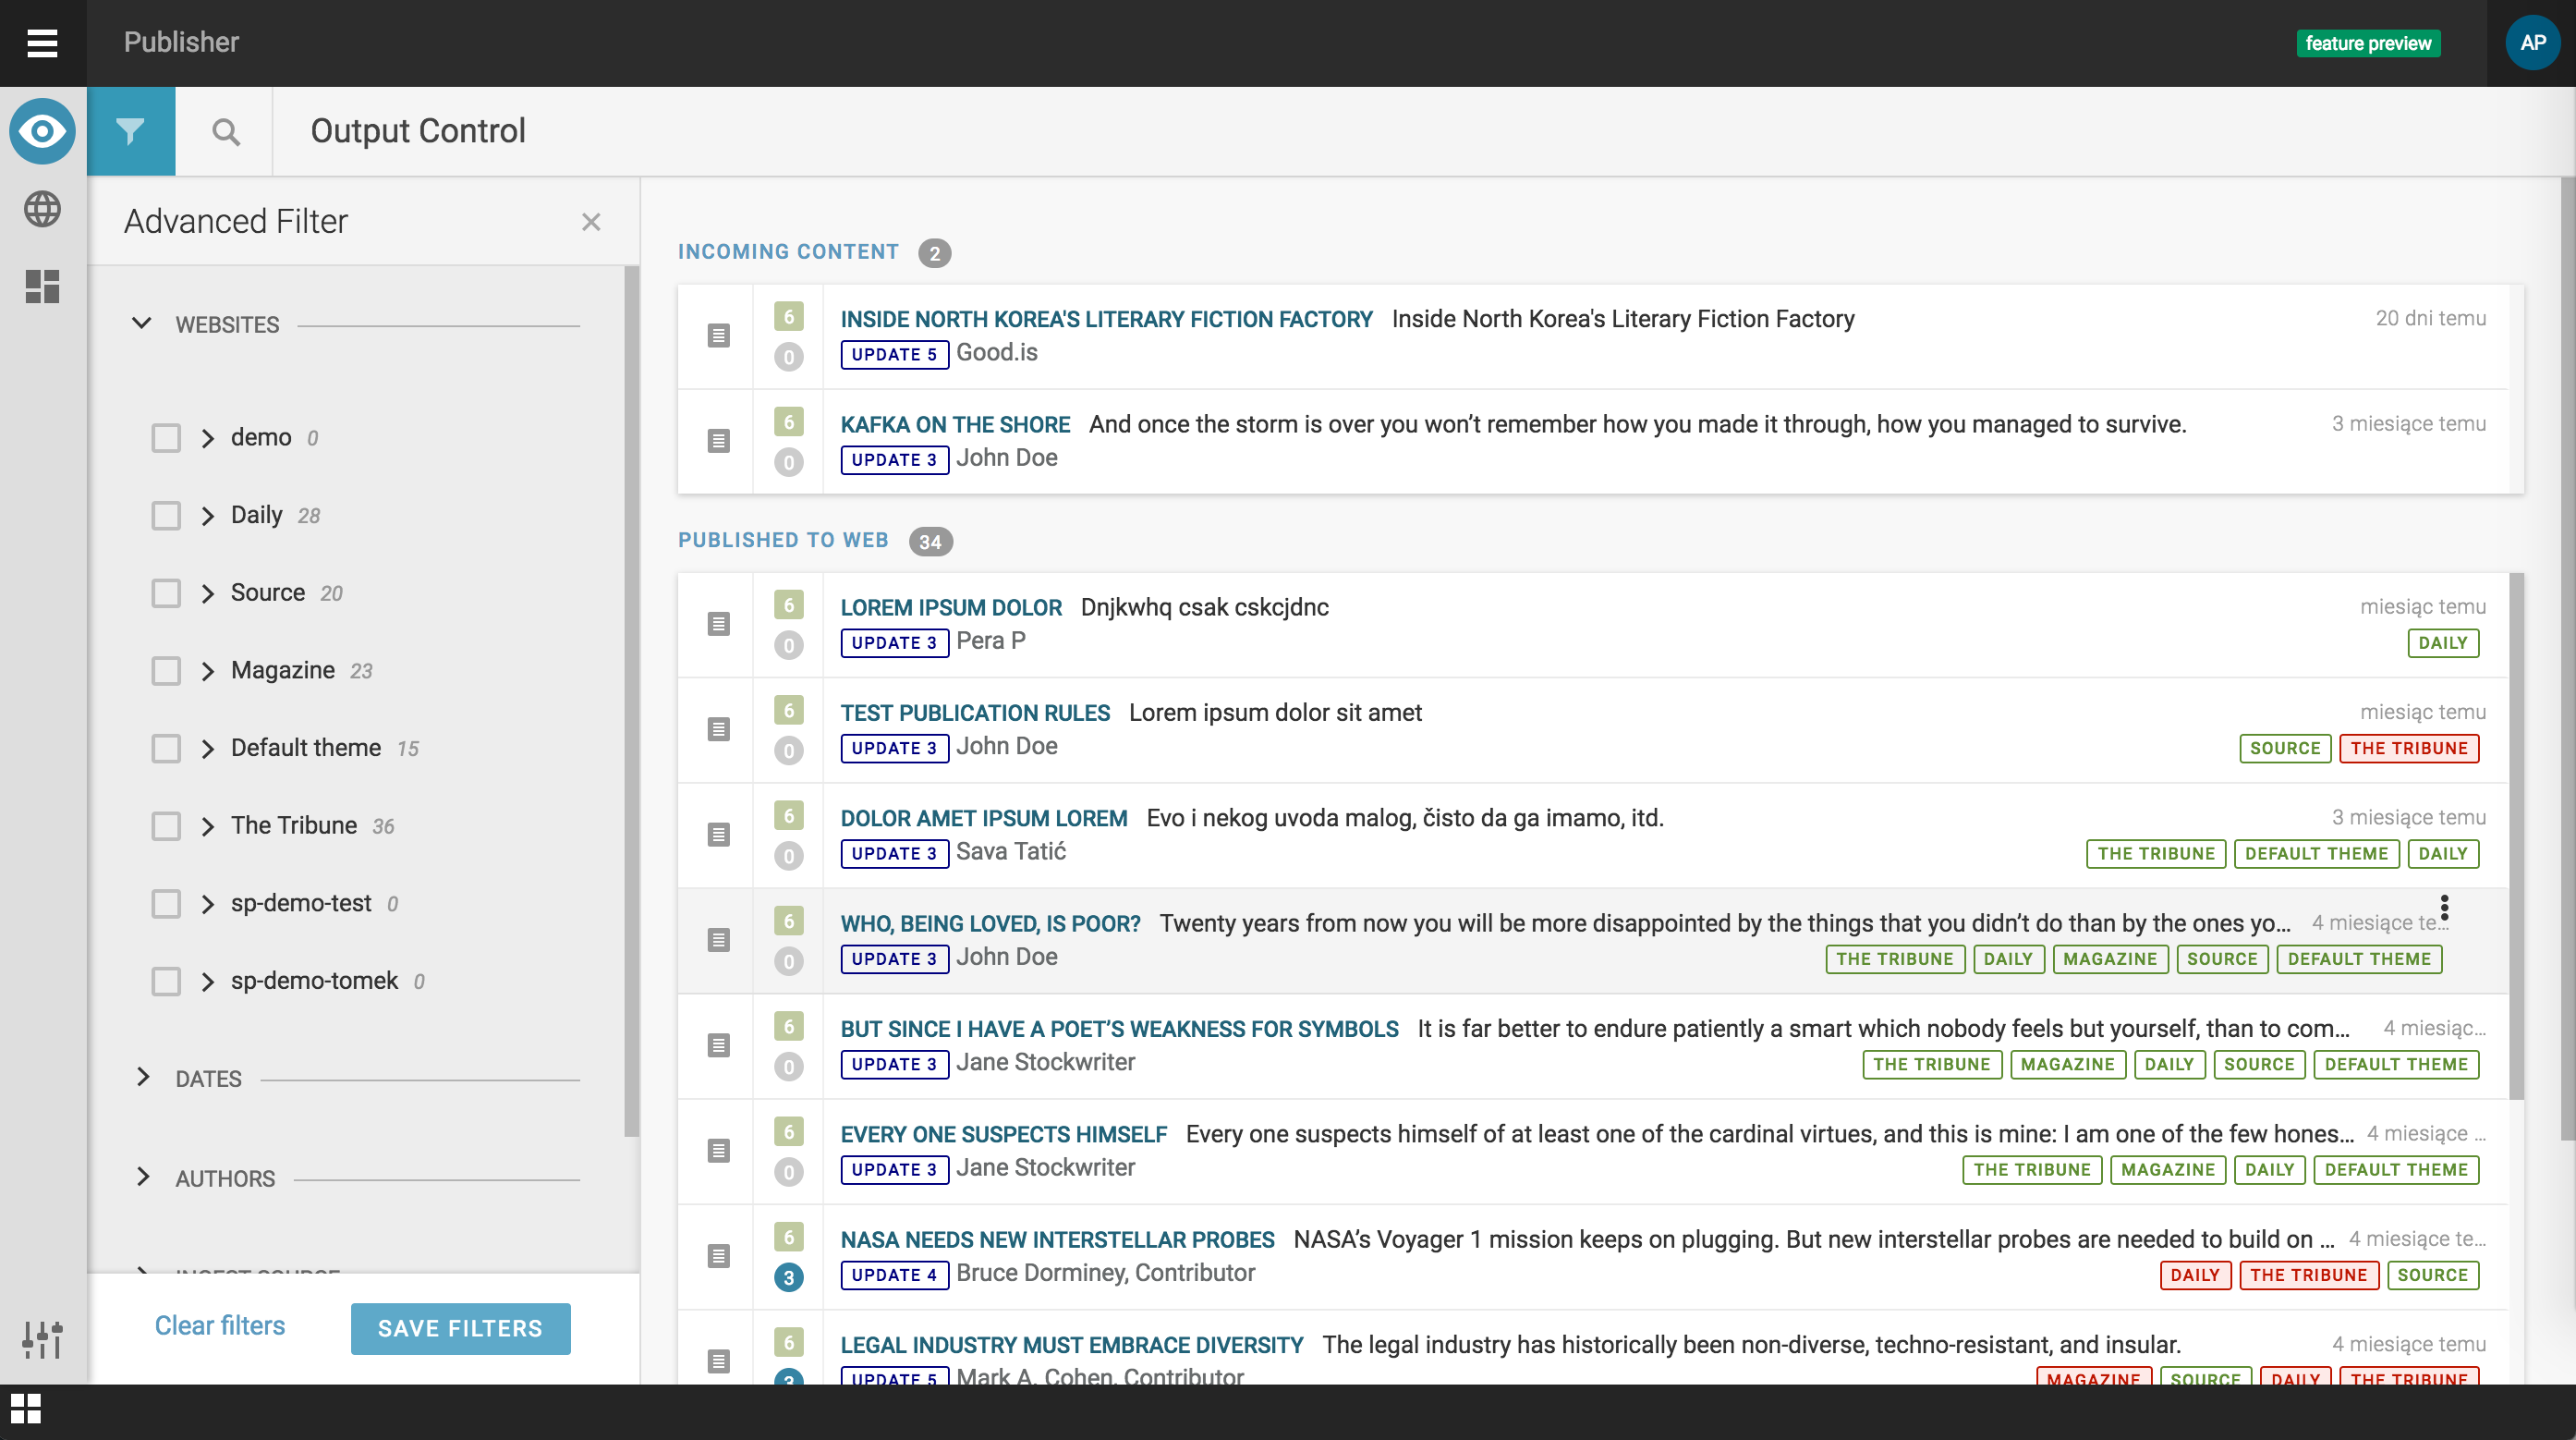Viewport: 2576px width, 1440px height.
Task: Expand the Source website tree chevron
Action: 208,593
